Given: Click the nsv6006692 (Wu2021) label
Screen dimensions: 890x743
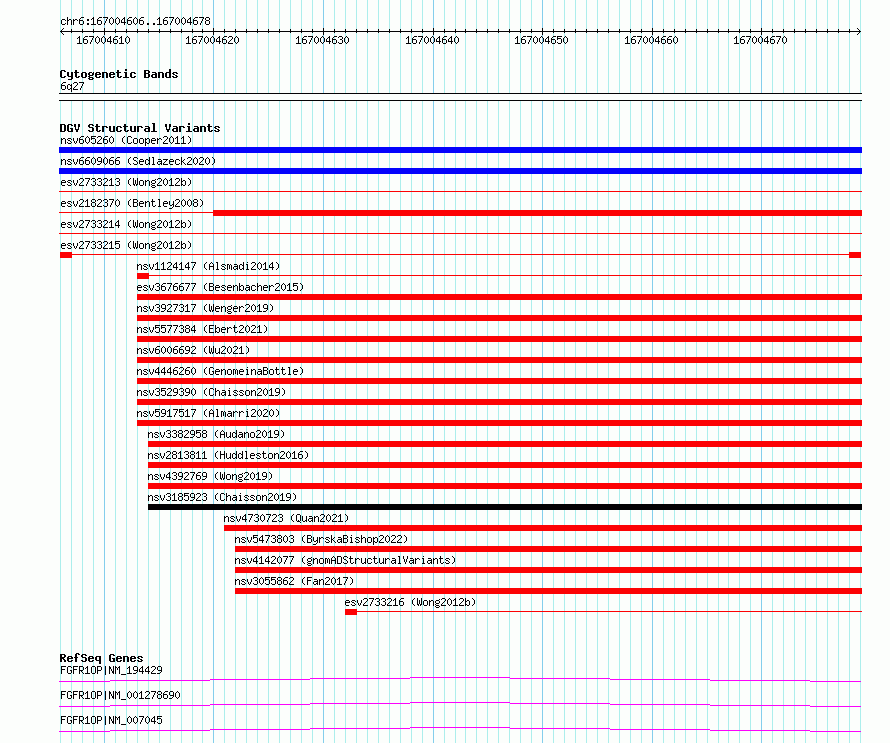Looking at the screenshot, I should point(193,350).
